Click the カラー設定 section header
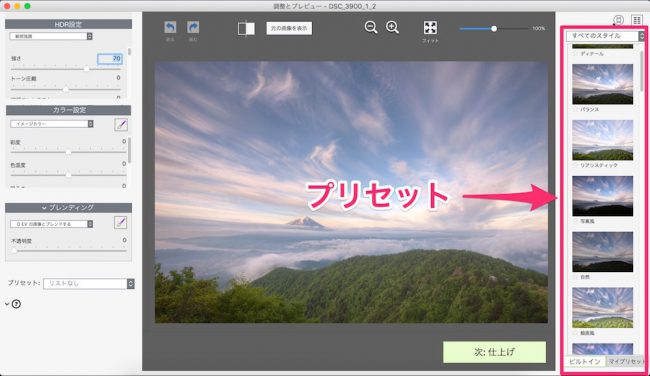Image resolution: width=650 pixels, height=376 pixels. coord(68,110)
